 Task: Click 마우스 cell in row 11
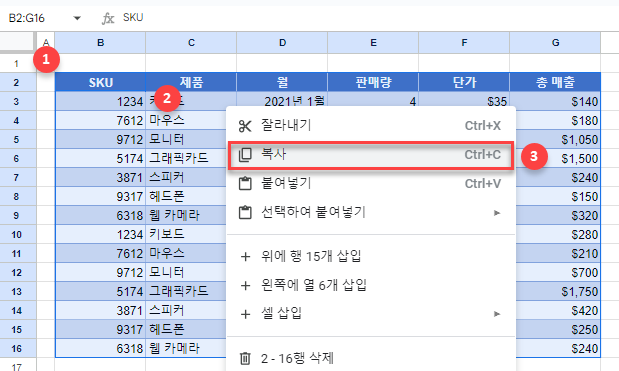pyautogui.click(x=186, y=253)
